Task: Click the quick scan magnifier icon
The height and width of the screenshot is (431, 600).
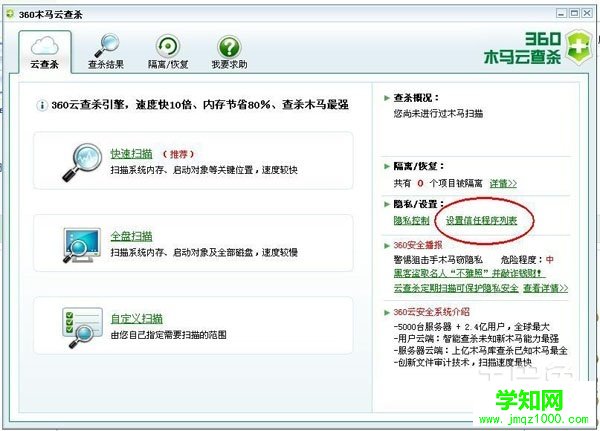Action: [82, 162]
